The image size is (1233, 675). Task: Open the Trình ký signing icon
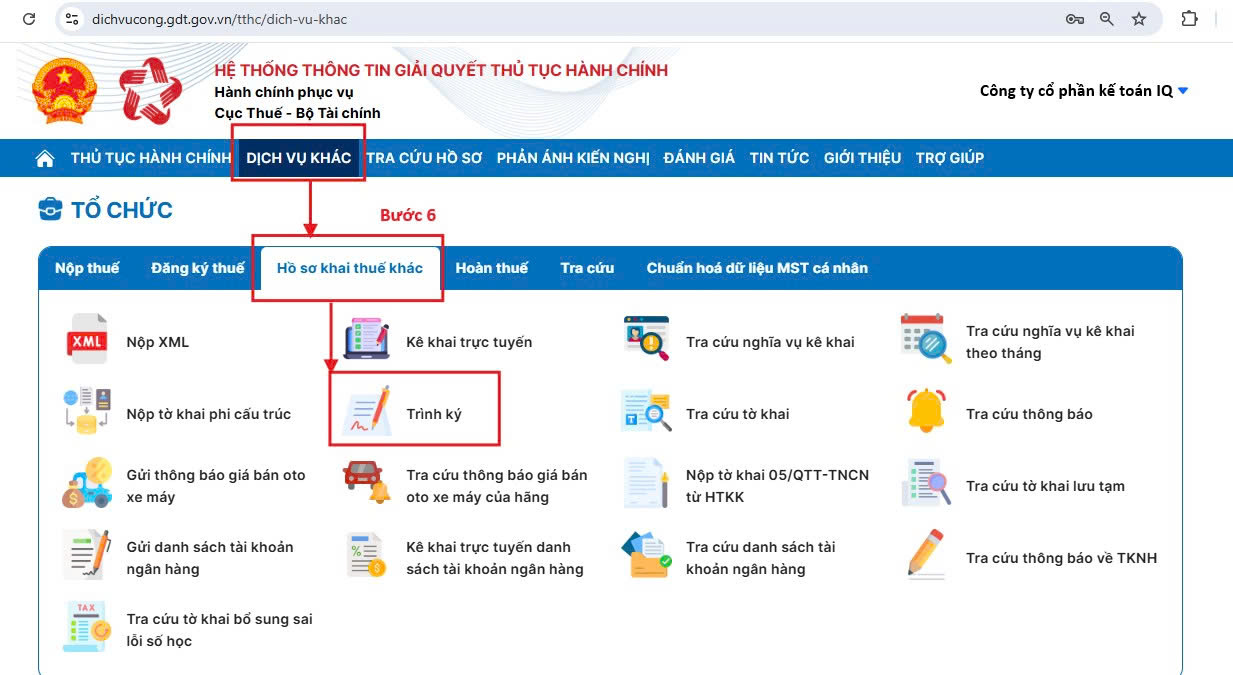point(366,411)
